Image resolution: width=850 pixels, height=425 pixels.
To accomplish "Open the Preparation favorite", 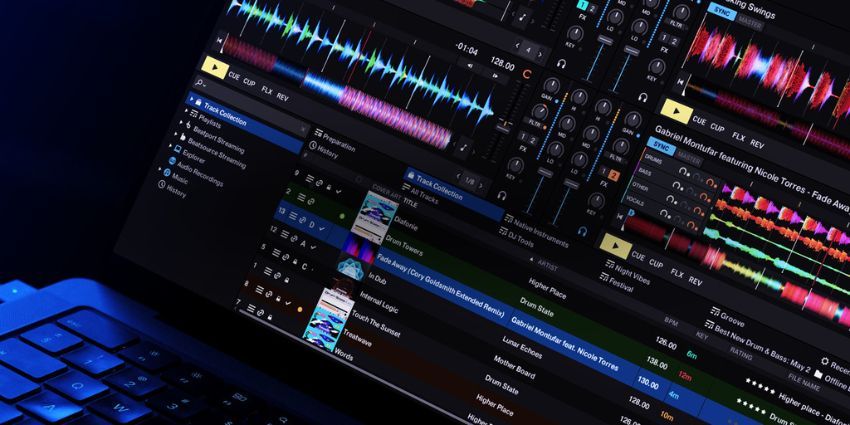I will [334, 140].
